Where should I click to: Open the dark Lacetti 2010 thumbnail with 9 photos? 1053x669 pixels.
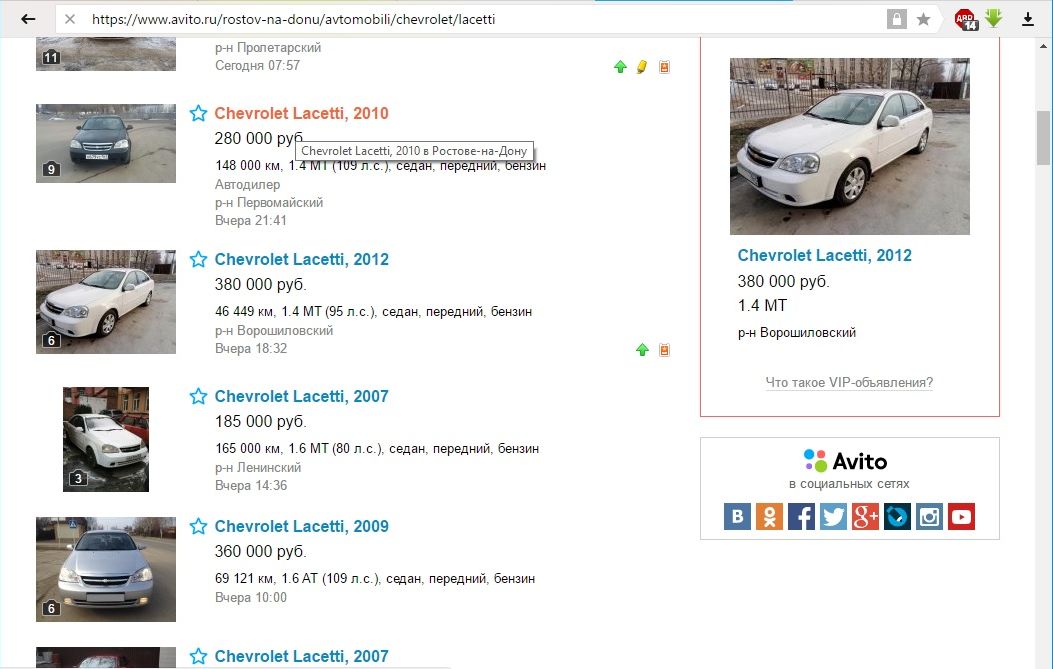point(106,143)
